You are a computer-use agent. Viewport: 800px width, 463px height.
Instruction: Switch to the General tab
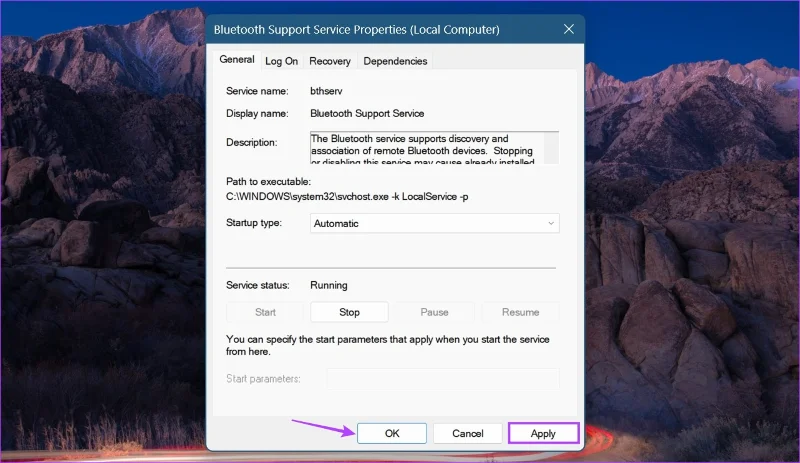(237, 60)
